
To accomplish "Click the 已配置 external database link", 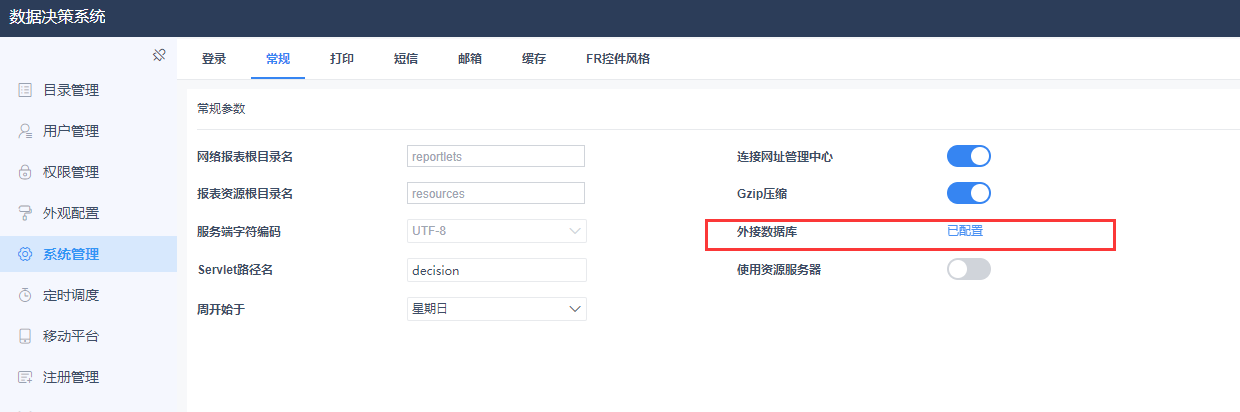I will tap(965, 231).
